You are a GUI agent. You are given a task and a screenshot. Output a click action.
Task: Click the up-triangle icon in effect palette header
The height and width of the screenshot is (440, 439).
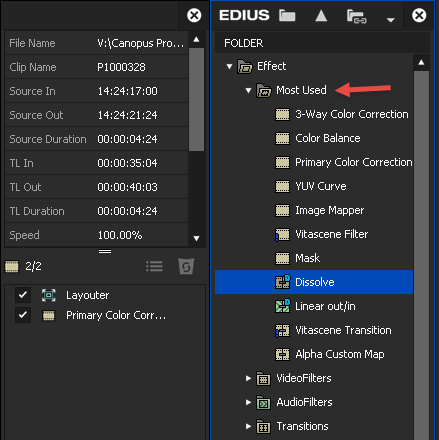tap(321, 15)
